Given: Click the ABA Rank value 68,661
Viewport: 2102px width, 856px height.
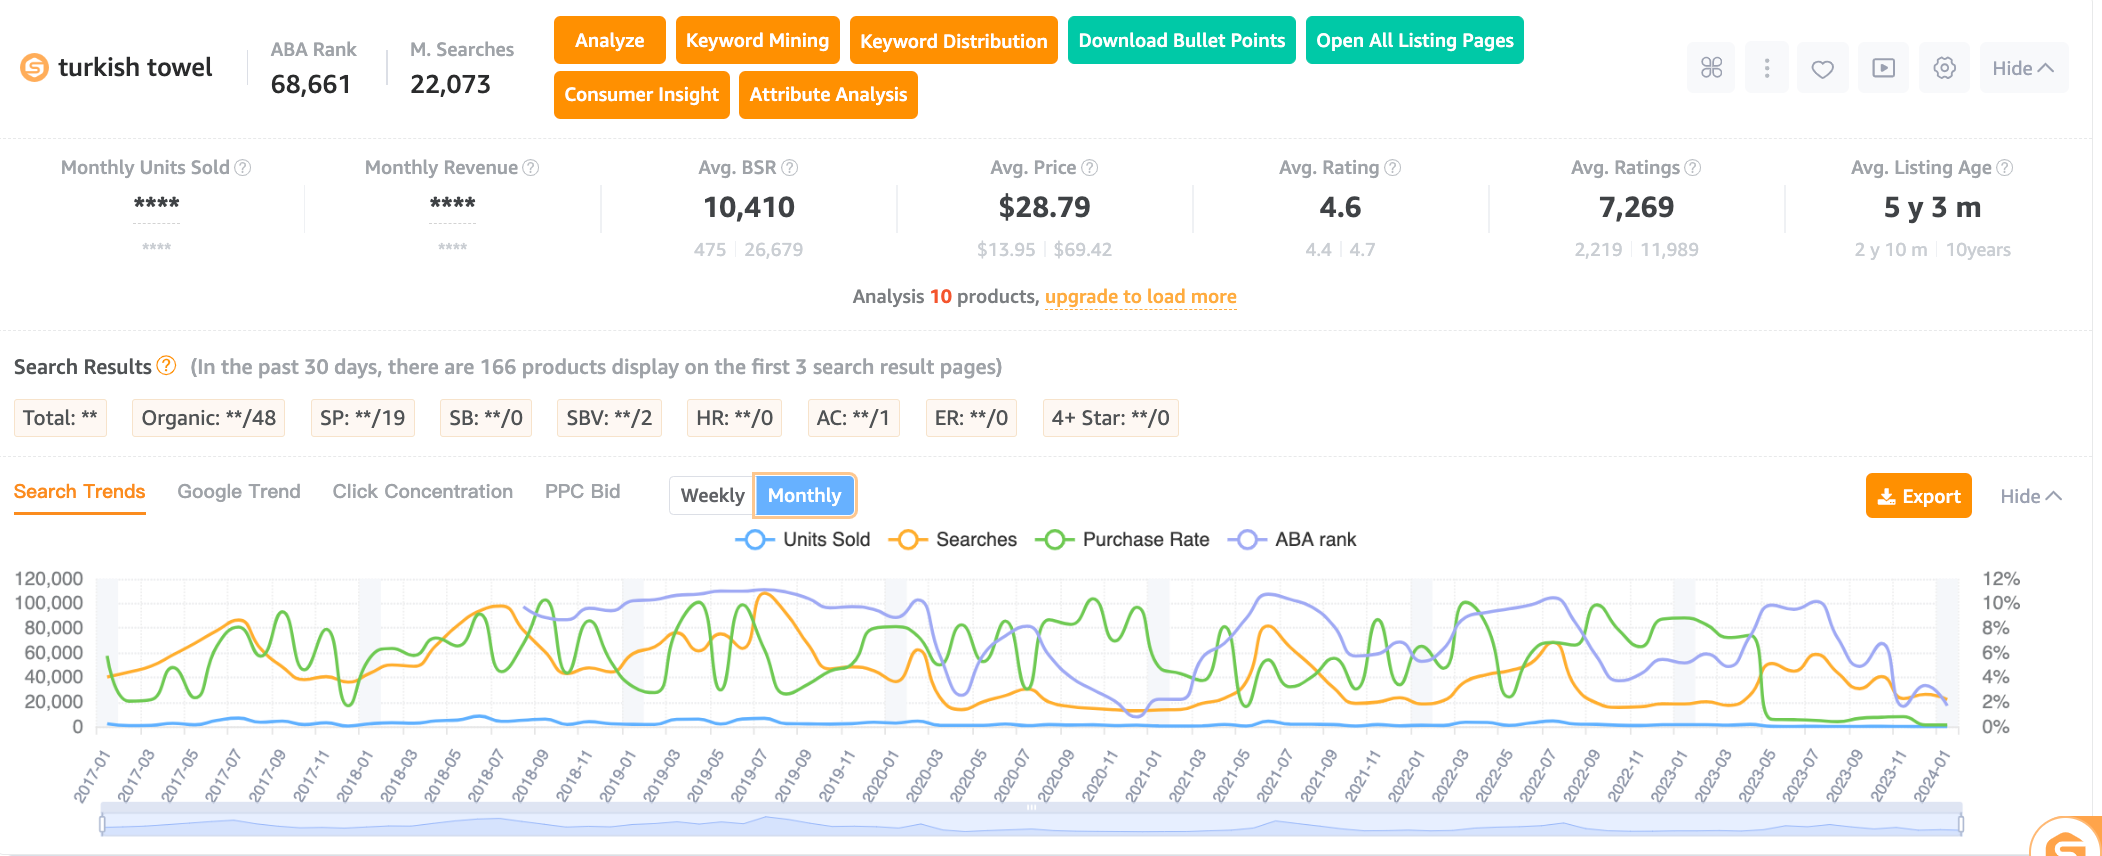Looking at the screenshot, I should (x=311, y=84).
